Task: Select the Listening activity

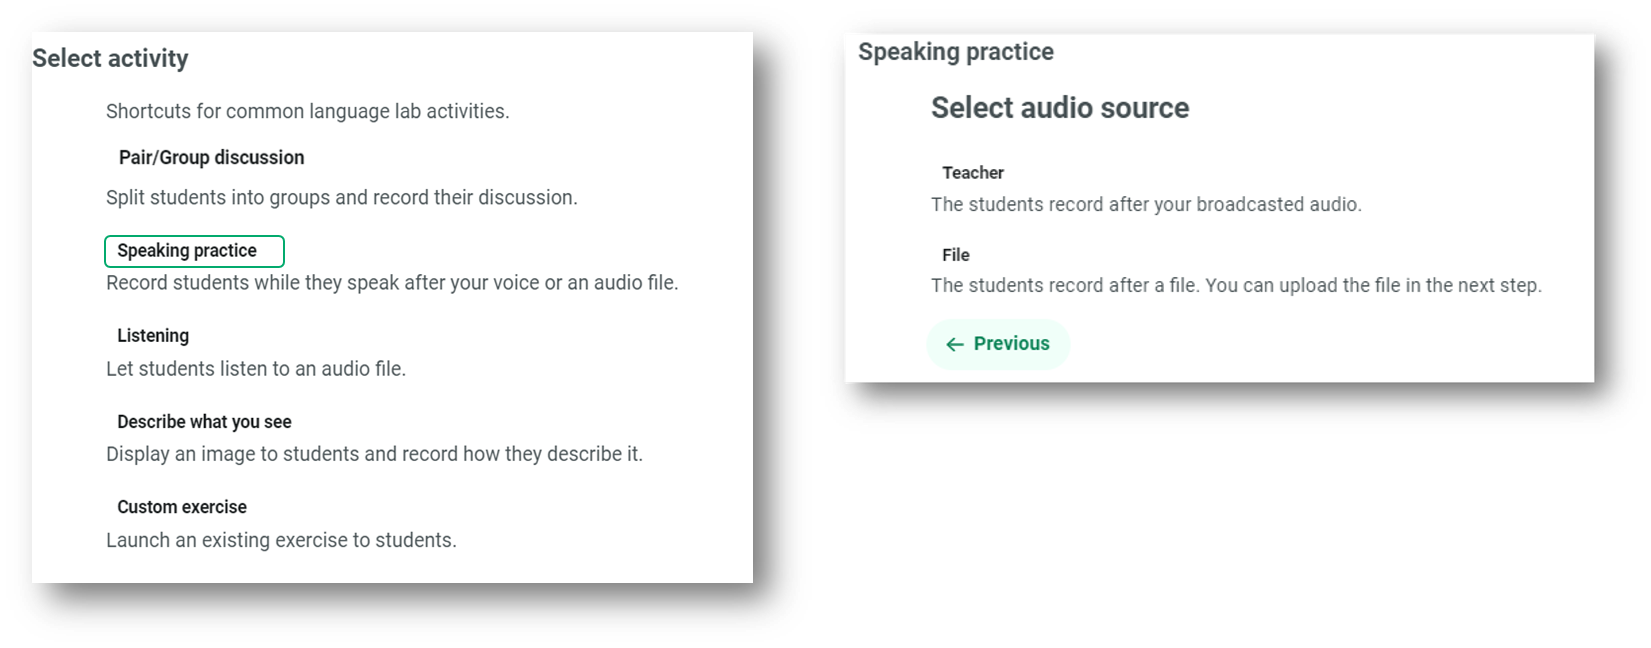Action: coord(153,336)
